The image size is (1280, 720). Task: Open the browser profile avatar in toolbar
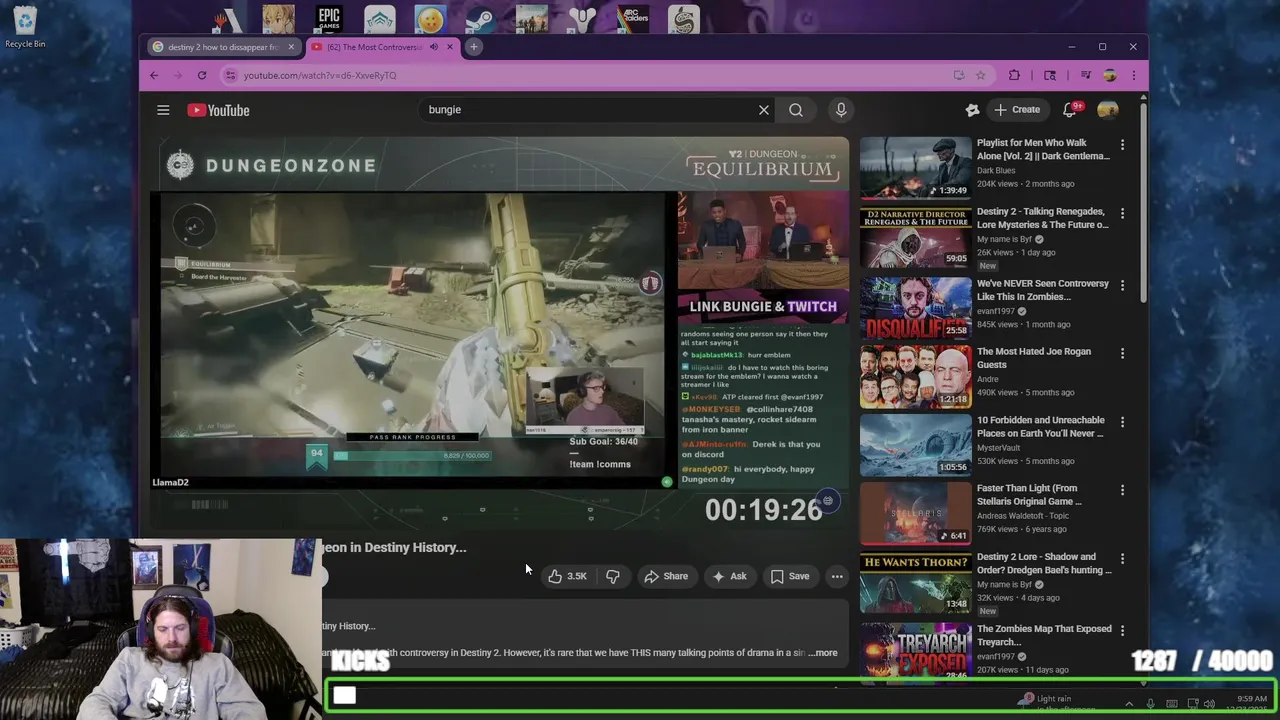coord(1109,75)
